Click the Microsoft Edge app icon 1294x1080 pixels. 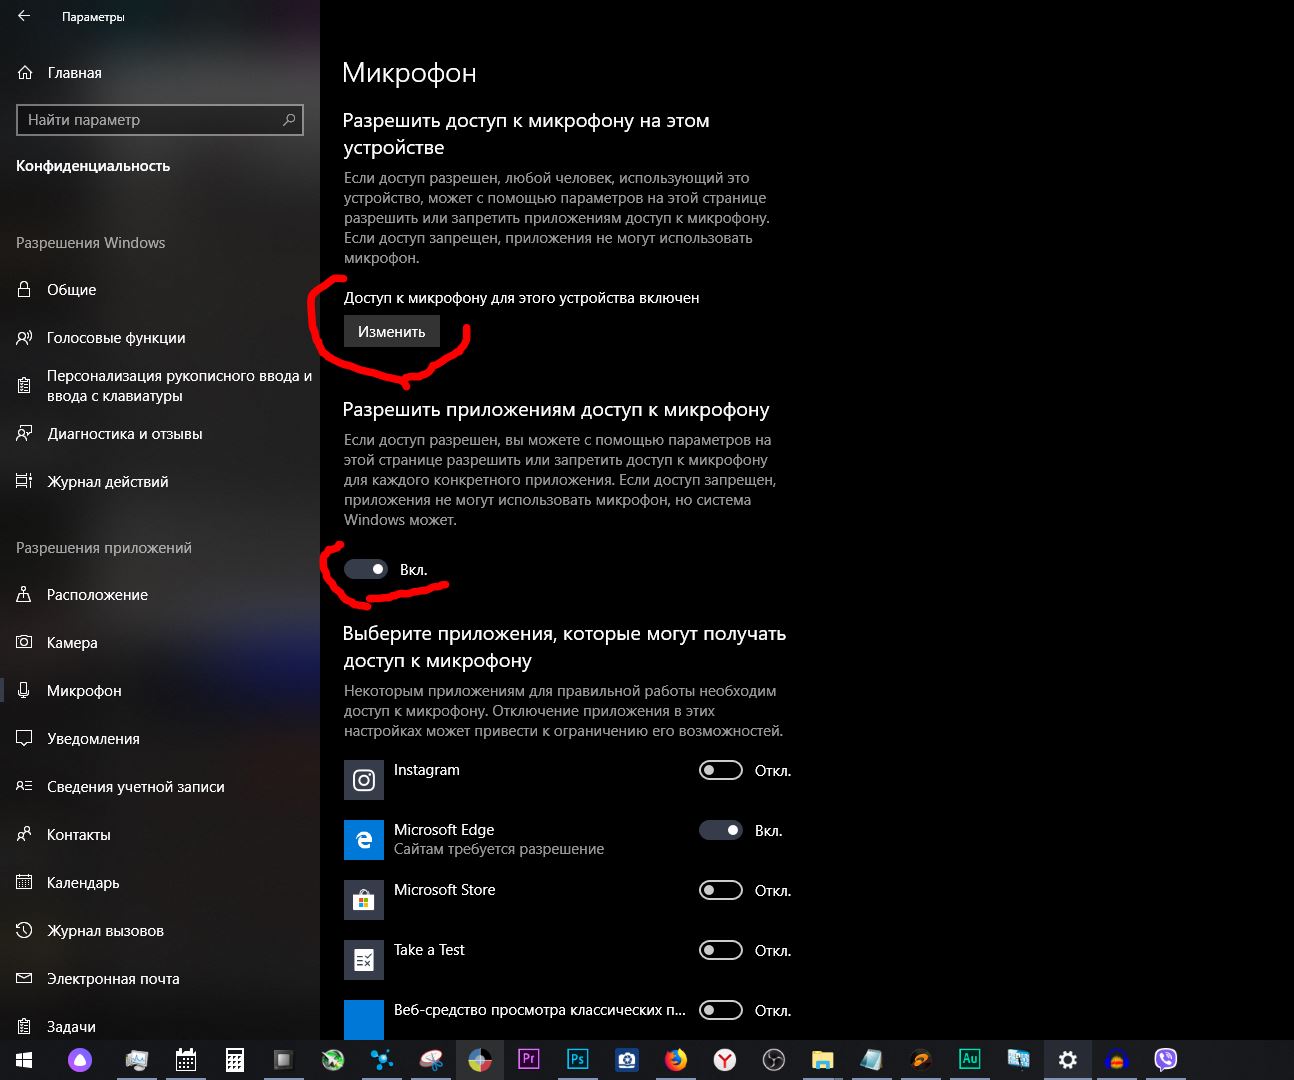point(364,840)
